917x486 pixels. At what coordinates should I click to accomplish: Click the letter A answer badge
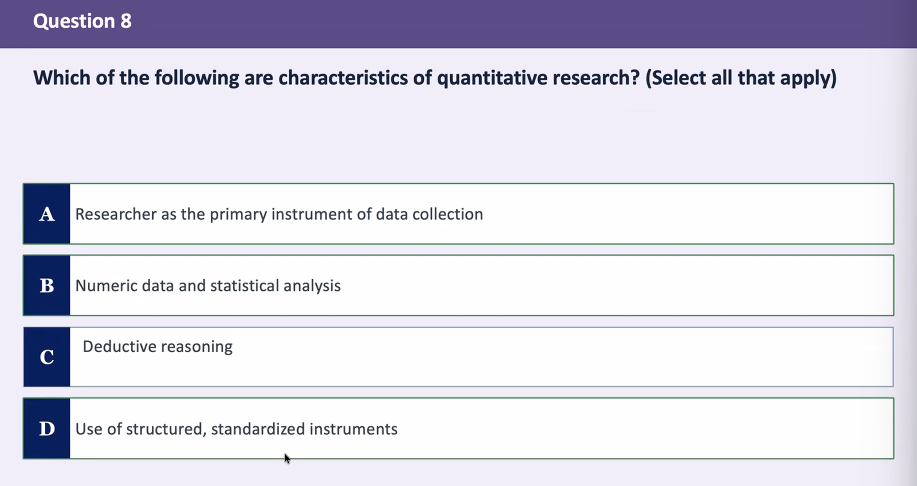click(x=47, y=214)
